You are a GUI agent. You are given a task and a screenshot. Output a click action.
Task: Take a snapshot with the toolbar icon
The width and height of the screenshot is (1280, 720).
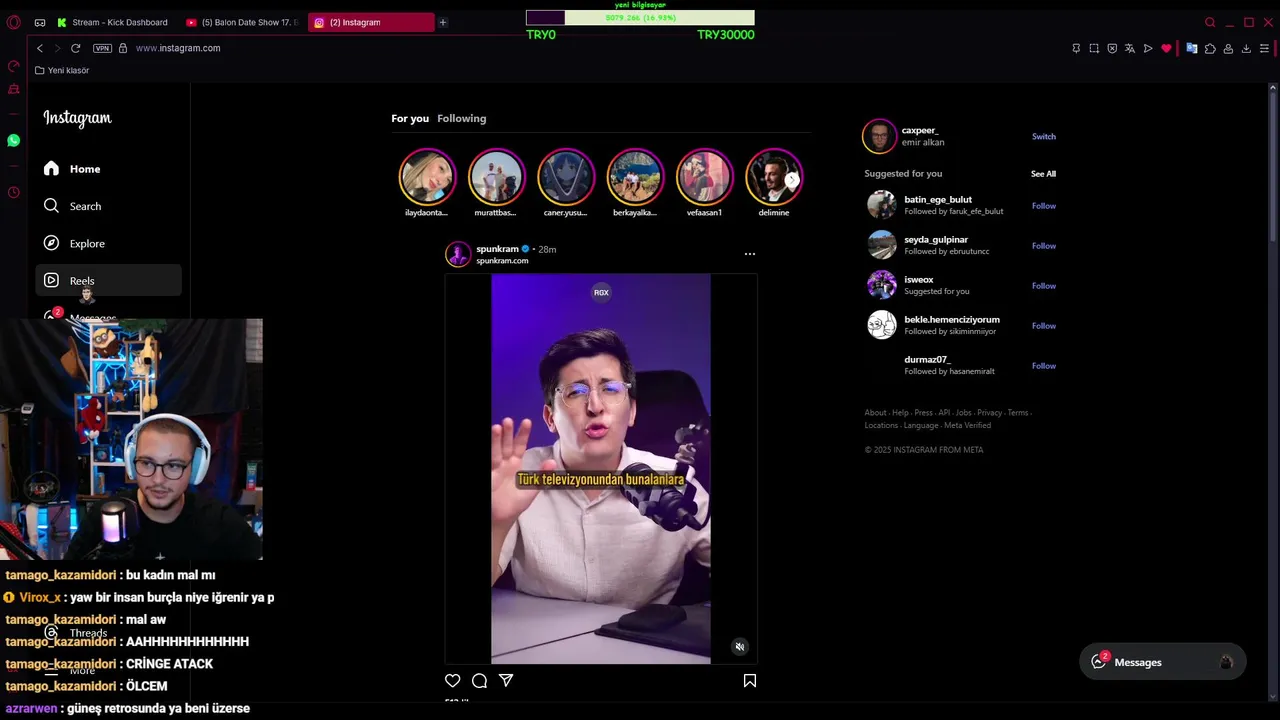[x=1094, y=48]
